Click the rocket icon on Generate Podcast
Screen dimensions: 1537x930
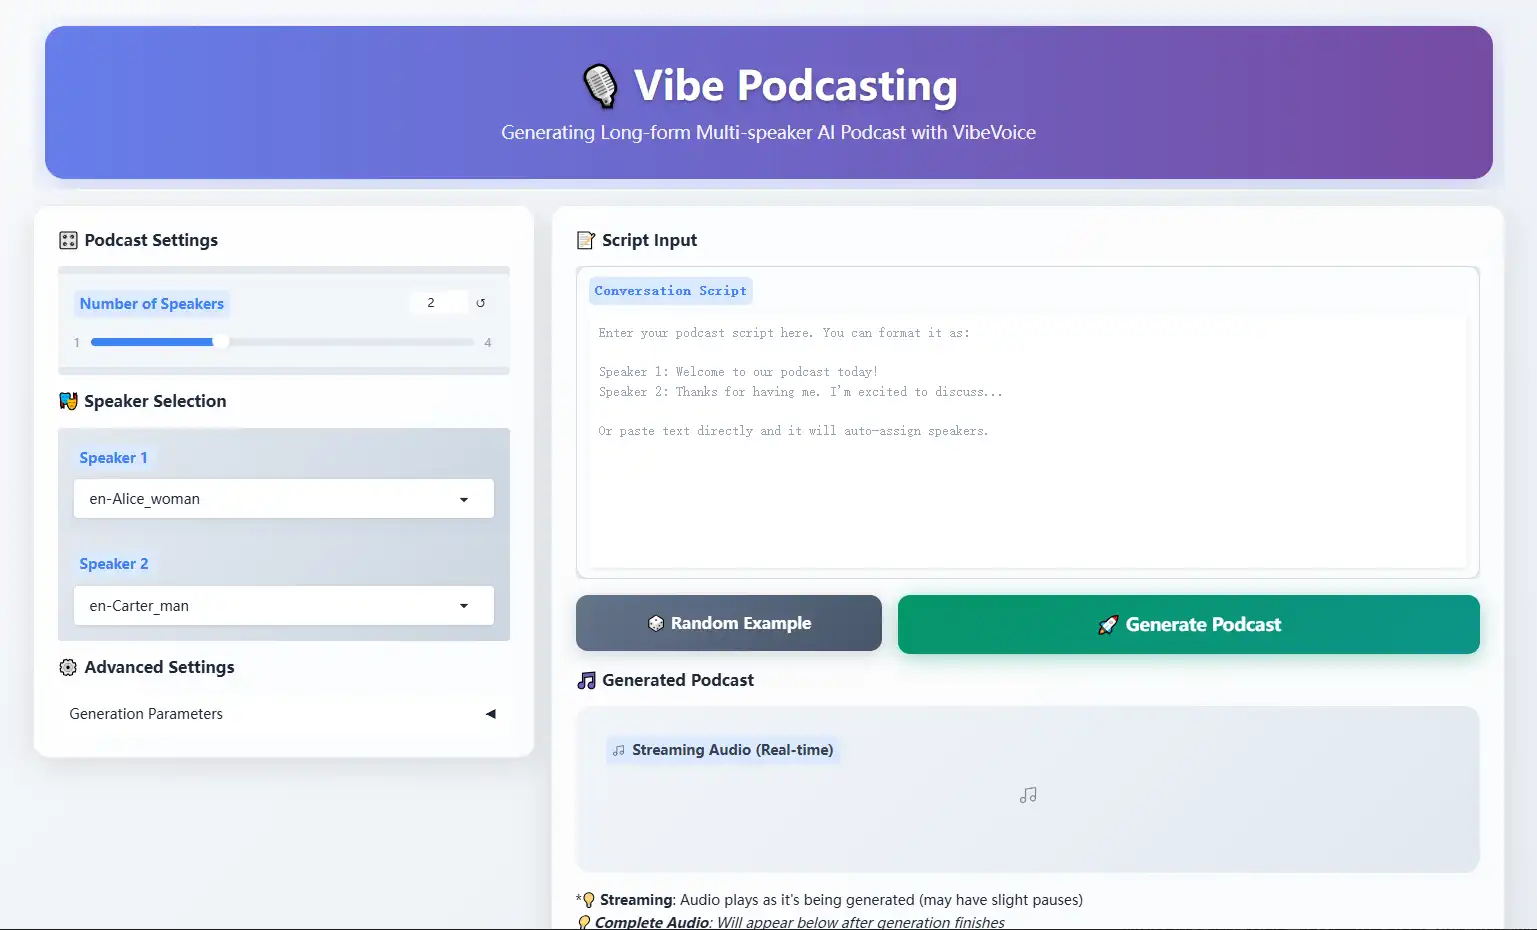(x=1109, y=624)
